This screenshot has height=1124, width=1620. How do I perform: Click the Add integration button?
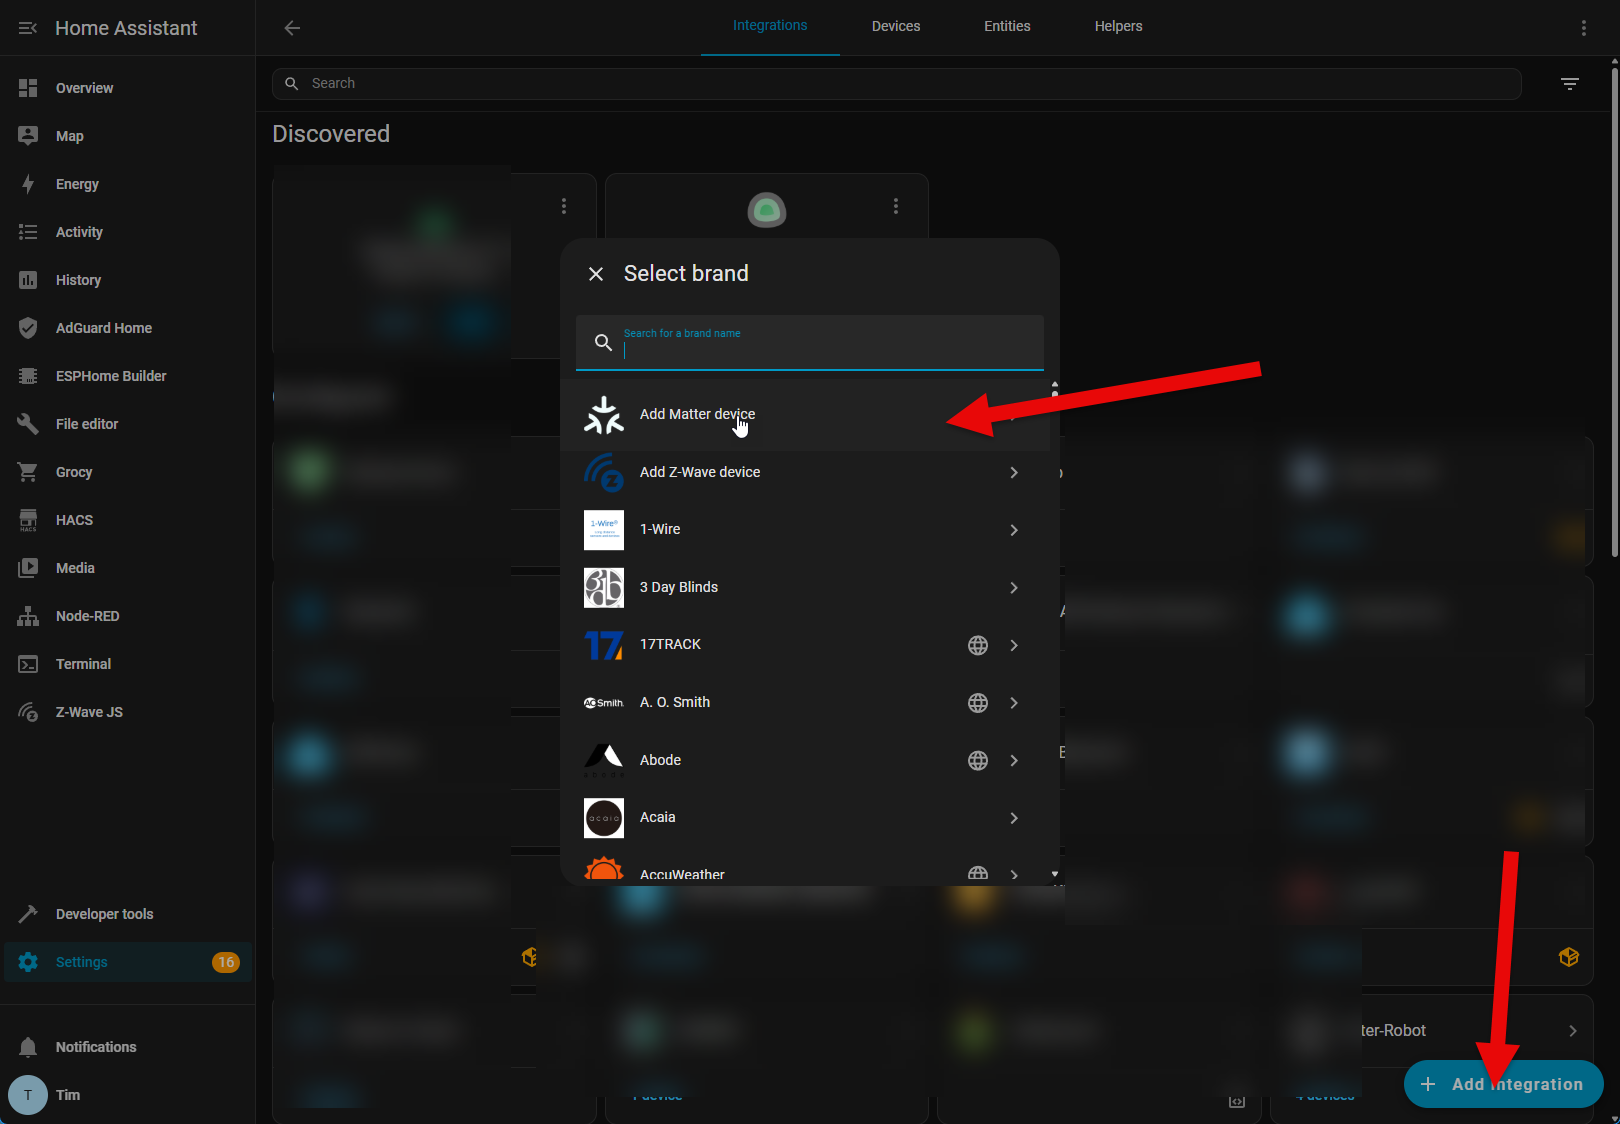pos(1502,1084)
